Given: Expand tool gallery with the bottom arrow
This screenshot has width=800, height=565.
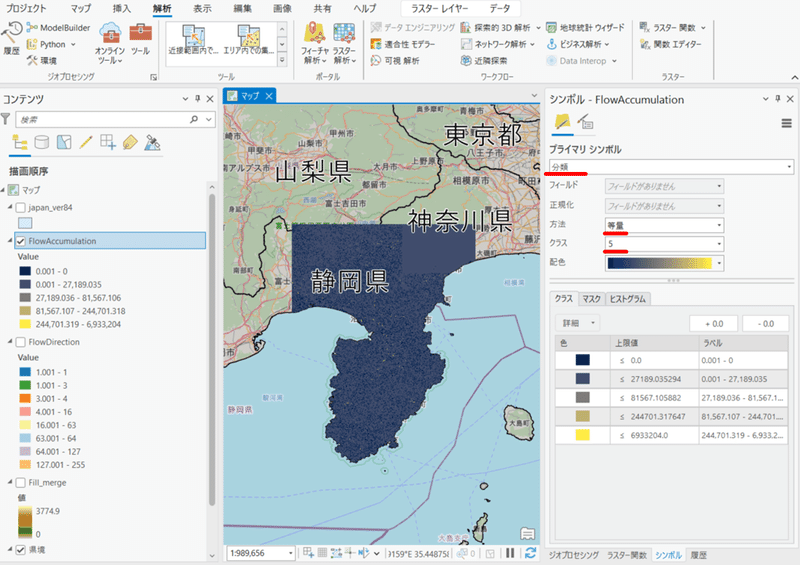Looking at the screenshot, I should (282, 60).
